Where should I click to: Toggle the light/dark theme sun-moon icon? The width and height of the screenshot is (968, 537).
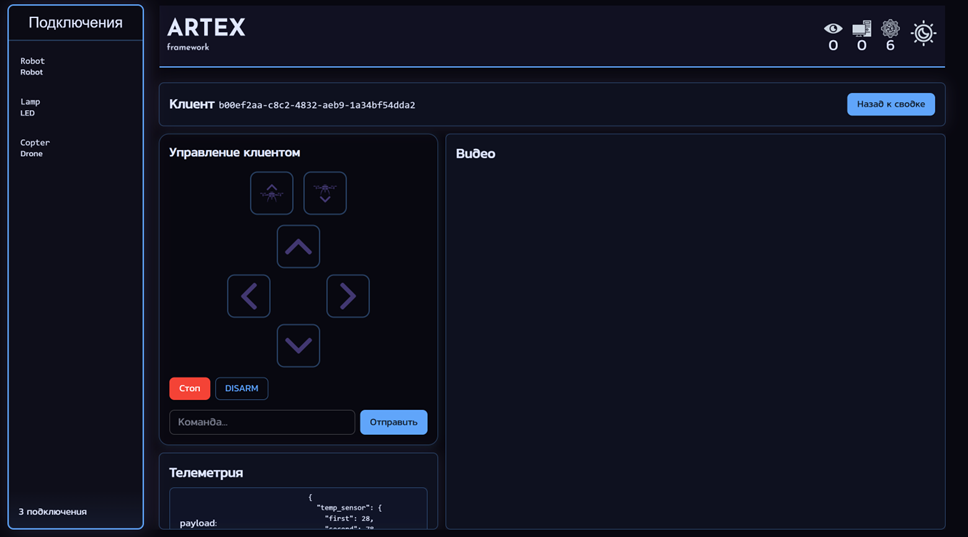923,33
